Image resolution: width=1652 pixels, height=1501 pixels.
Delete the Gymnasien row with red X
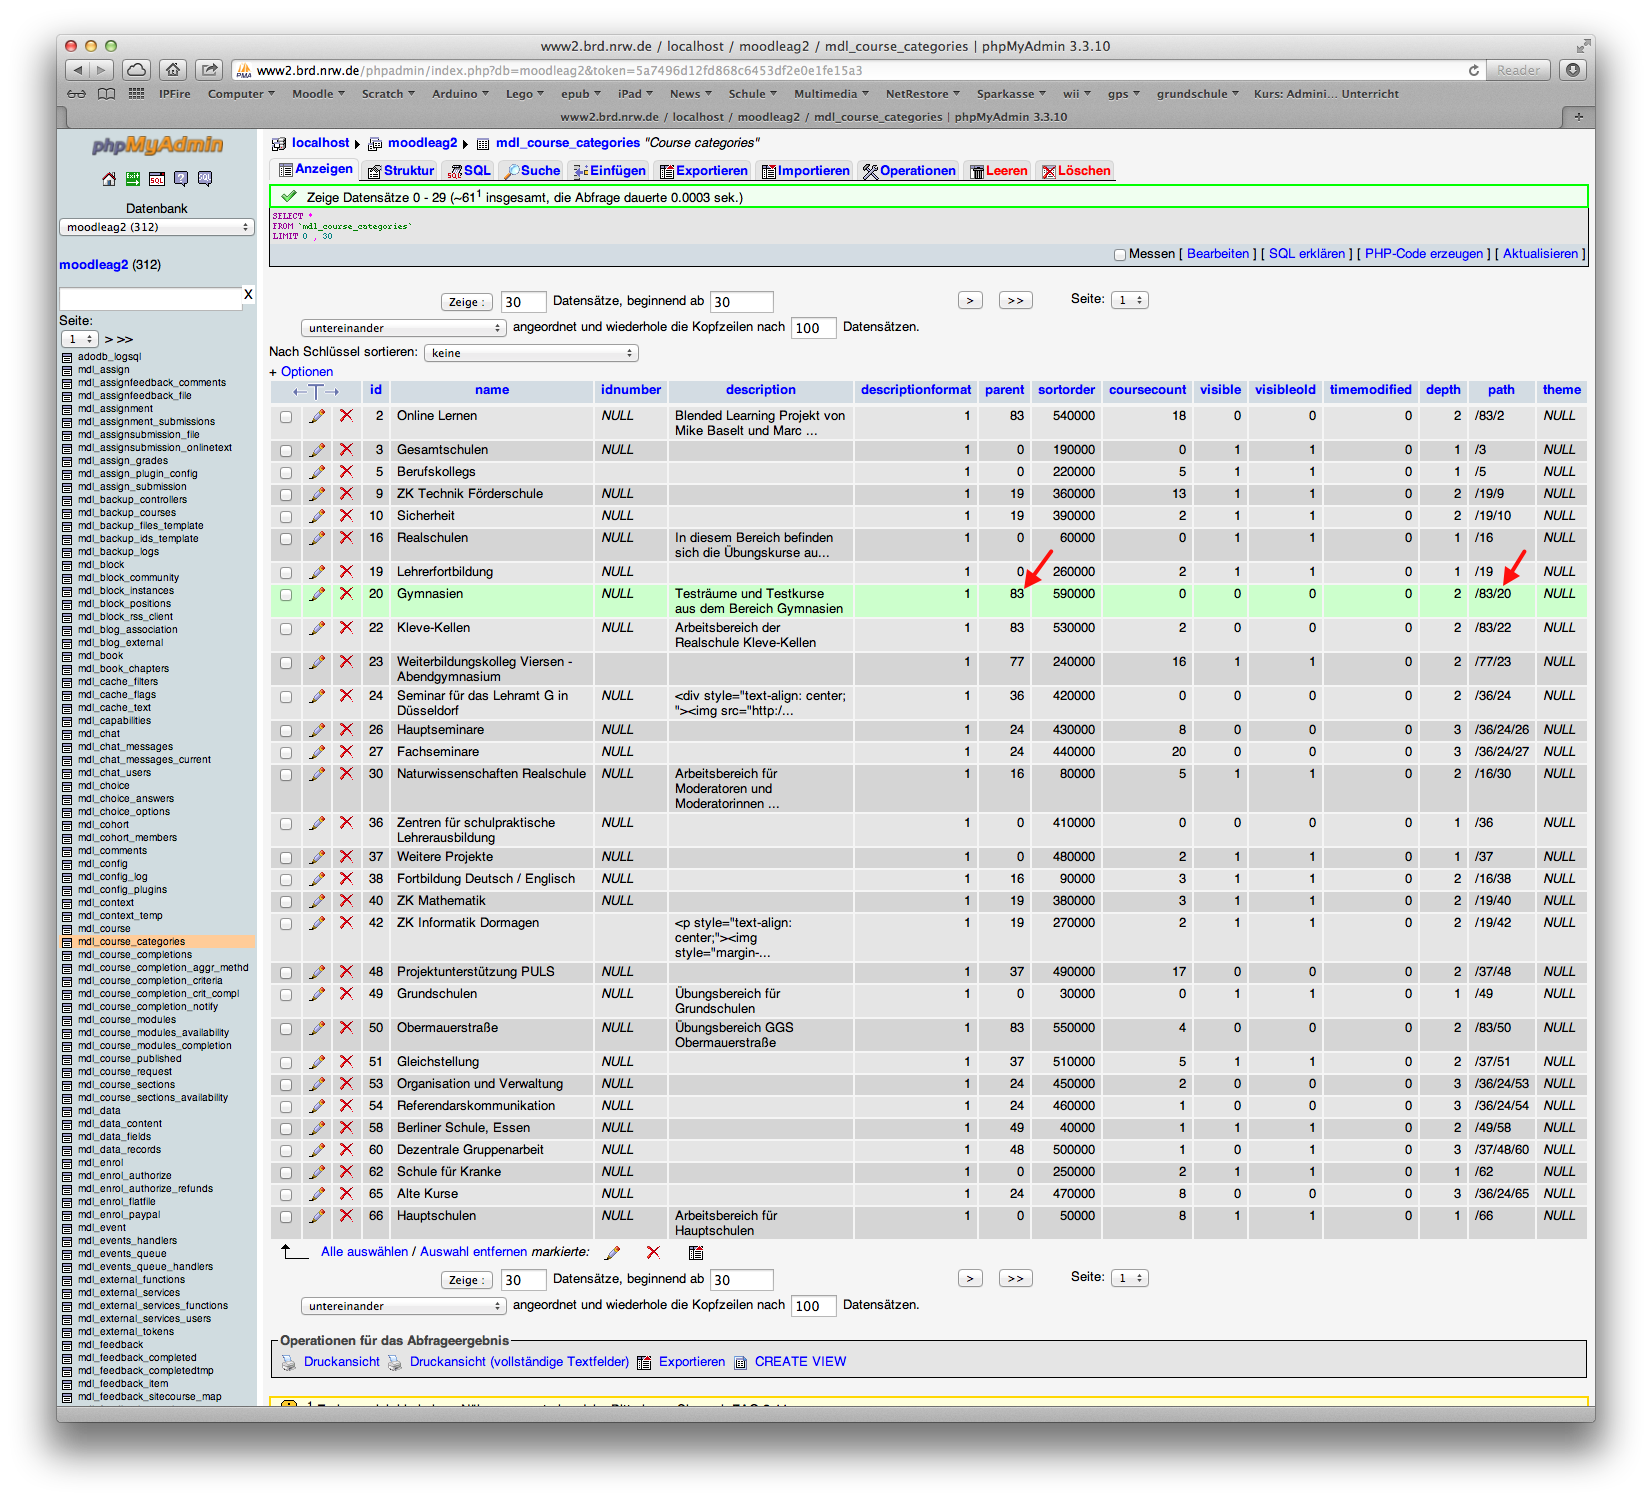[346, 594]
